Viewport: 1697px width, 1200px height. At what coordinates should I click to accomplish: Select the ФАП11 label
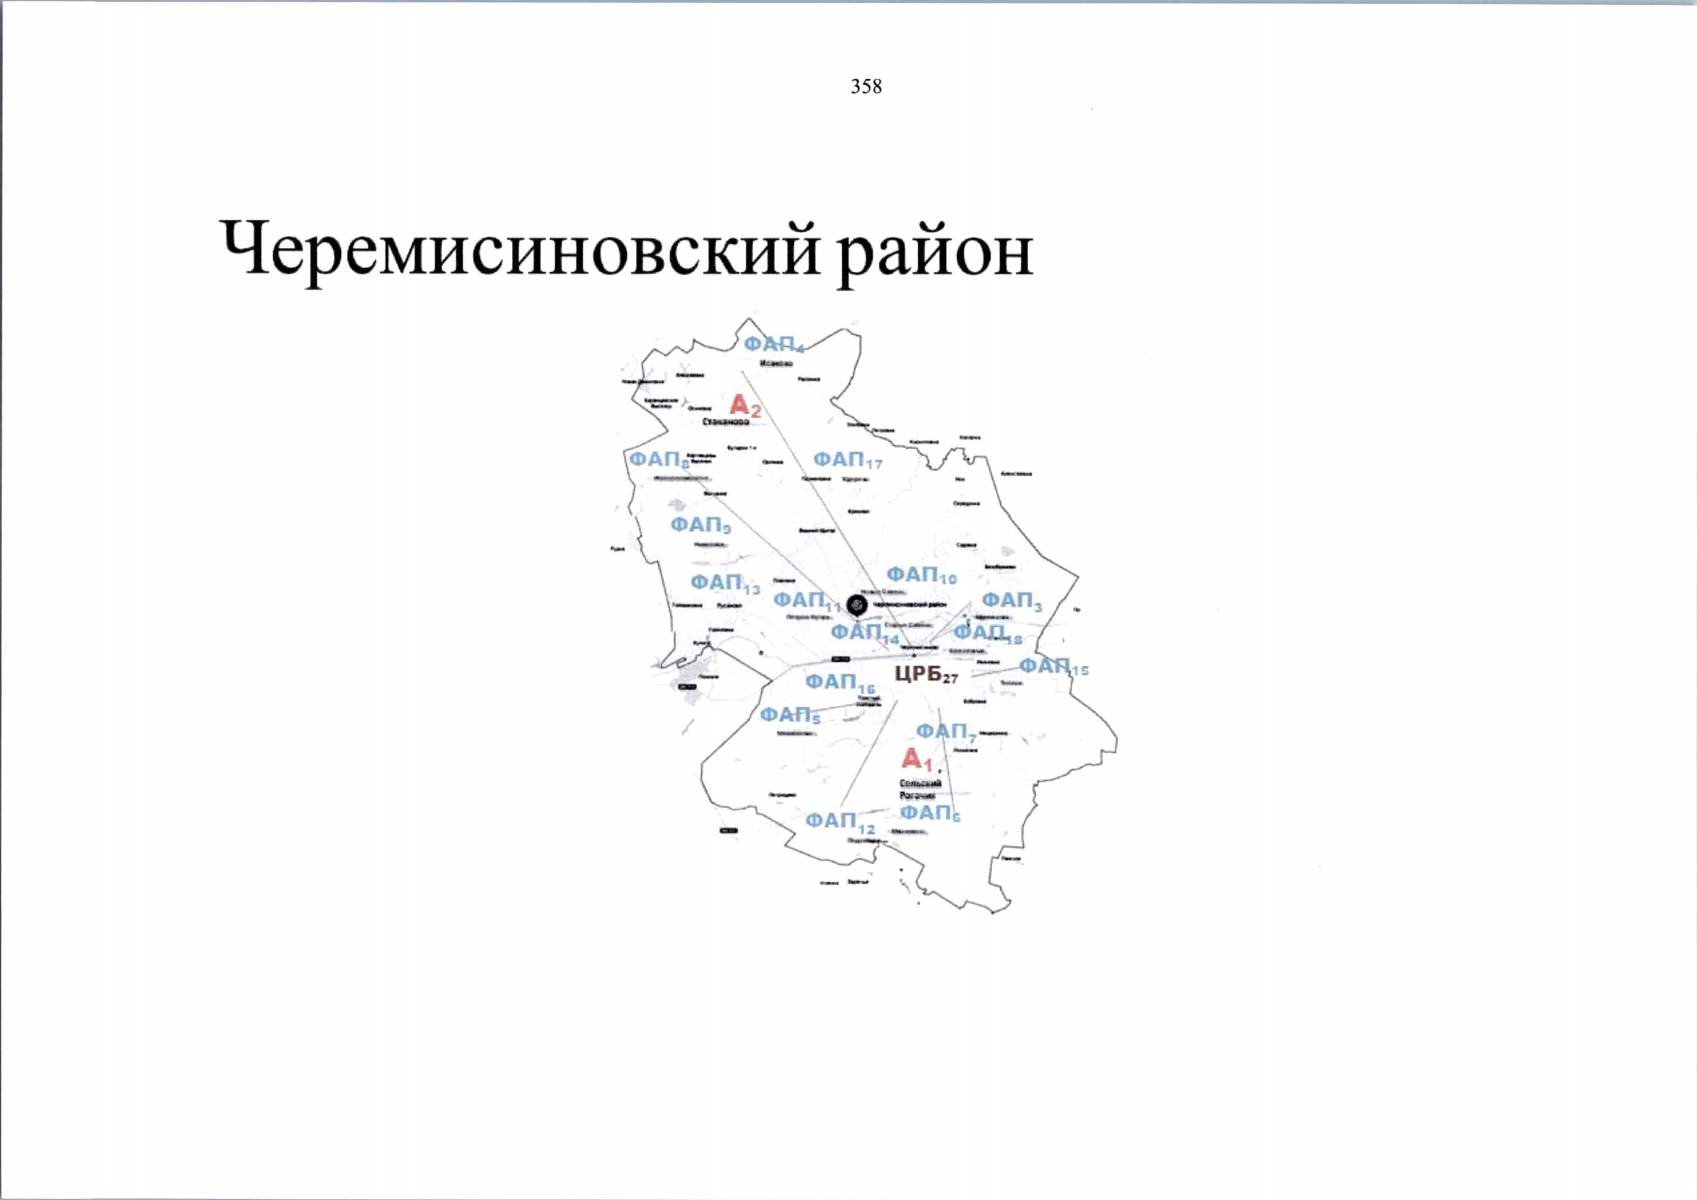pos(808,601)
